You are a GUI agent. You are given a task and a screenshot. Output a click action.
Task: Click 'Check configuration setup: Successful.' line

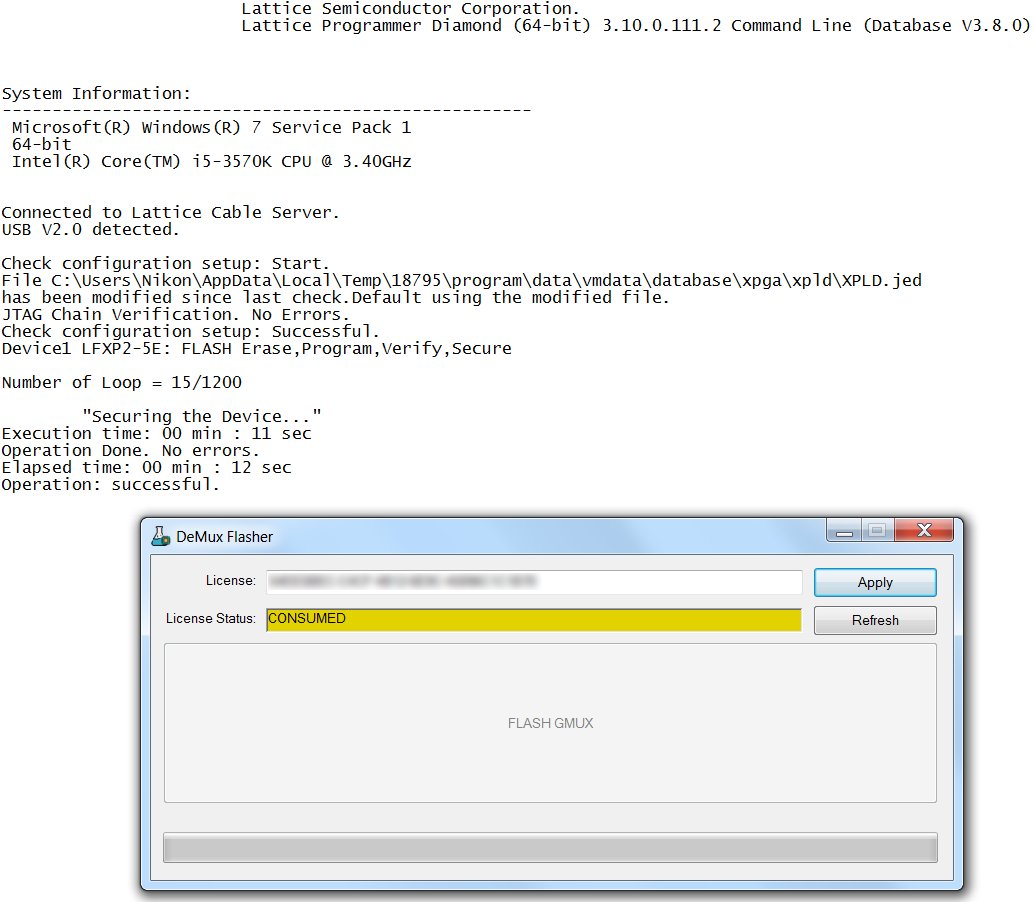point(191,332)
